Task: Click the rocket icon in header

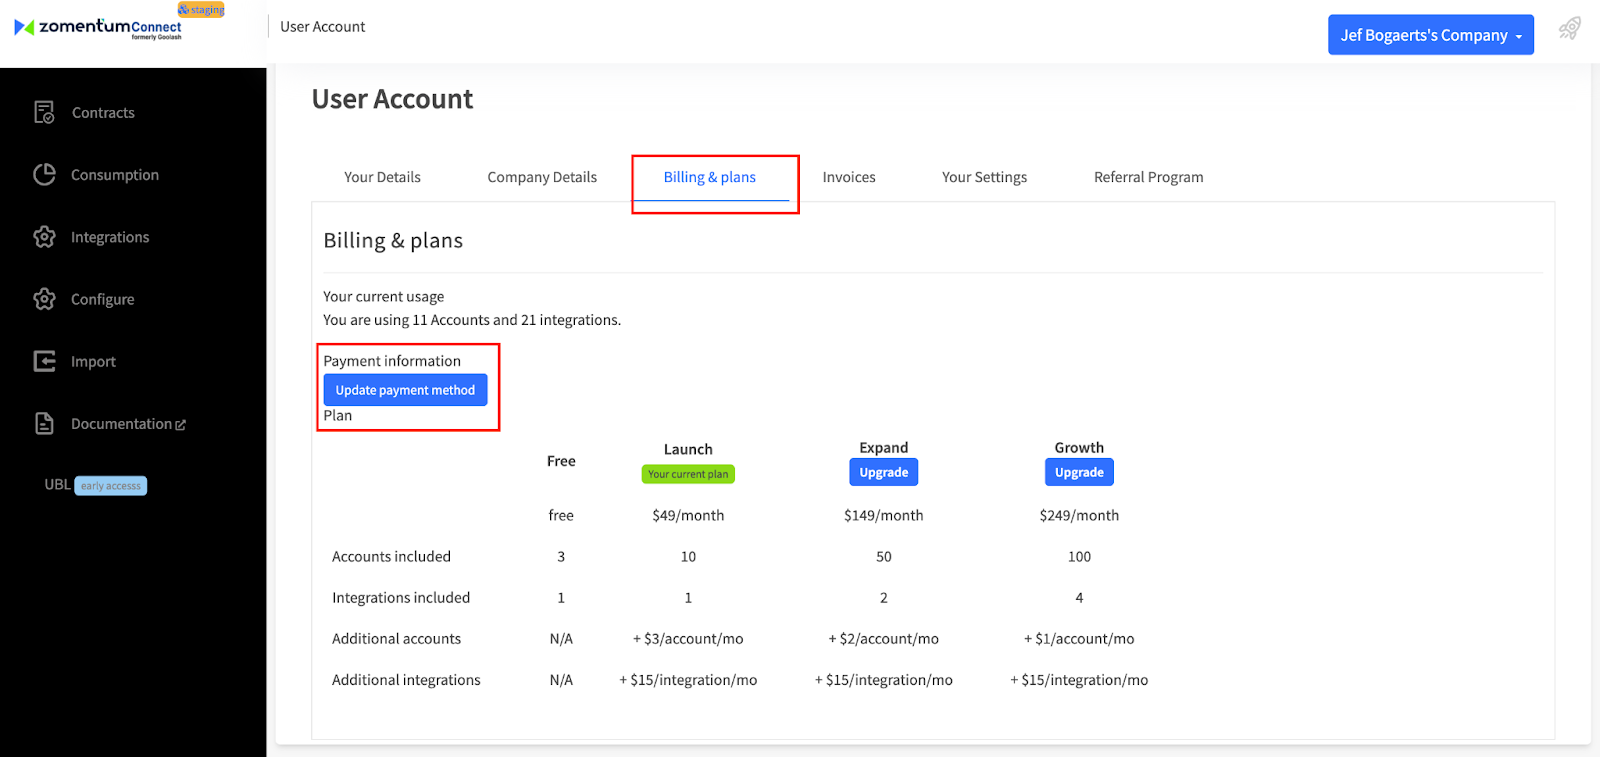Action: [x=1570, y=28]
